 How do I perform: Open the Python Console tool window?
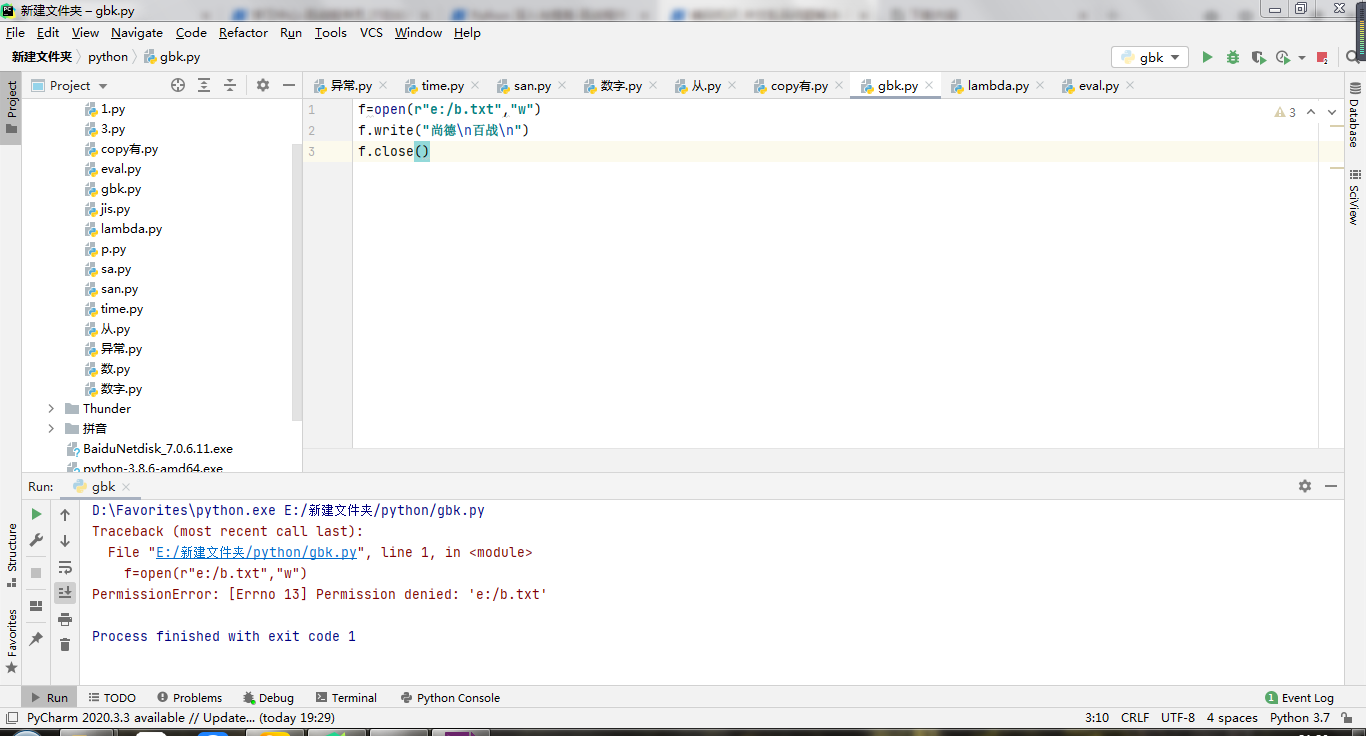click(450, 698)
